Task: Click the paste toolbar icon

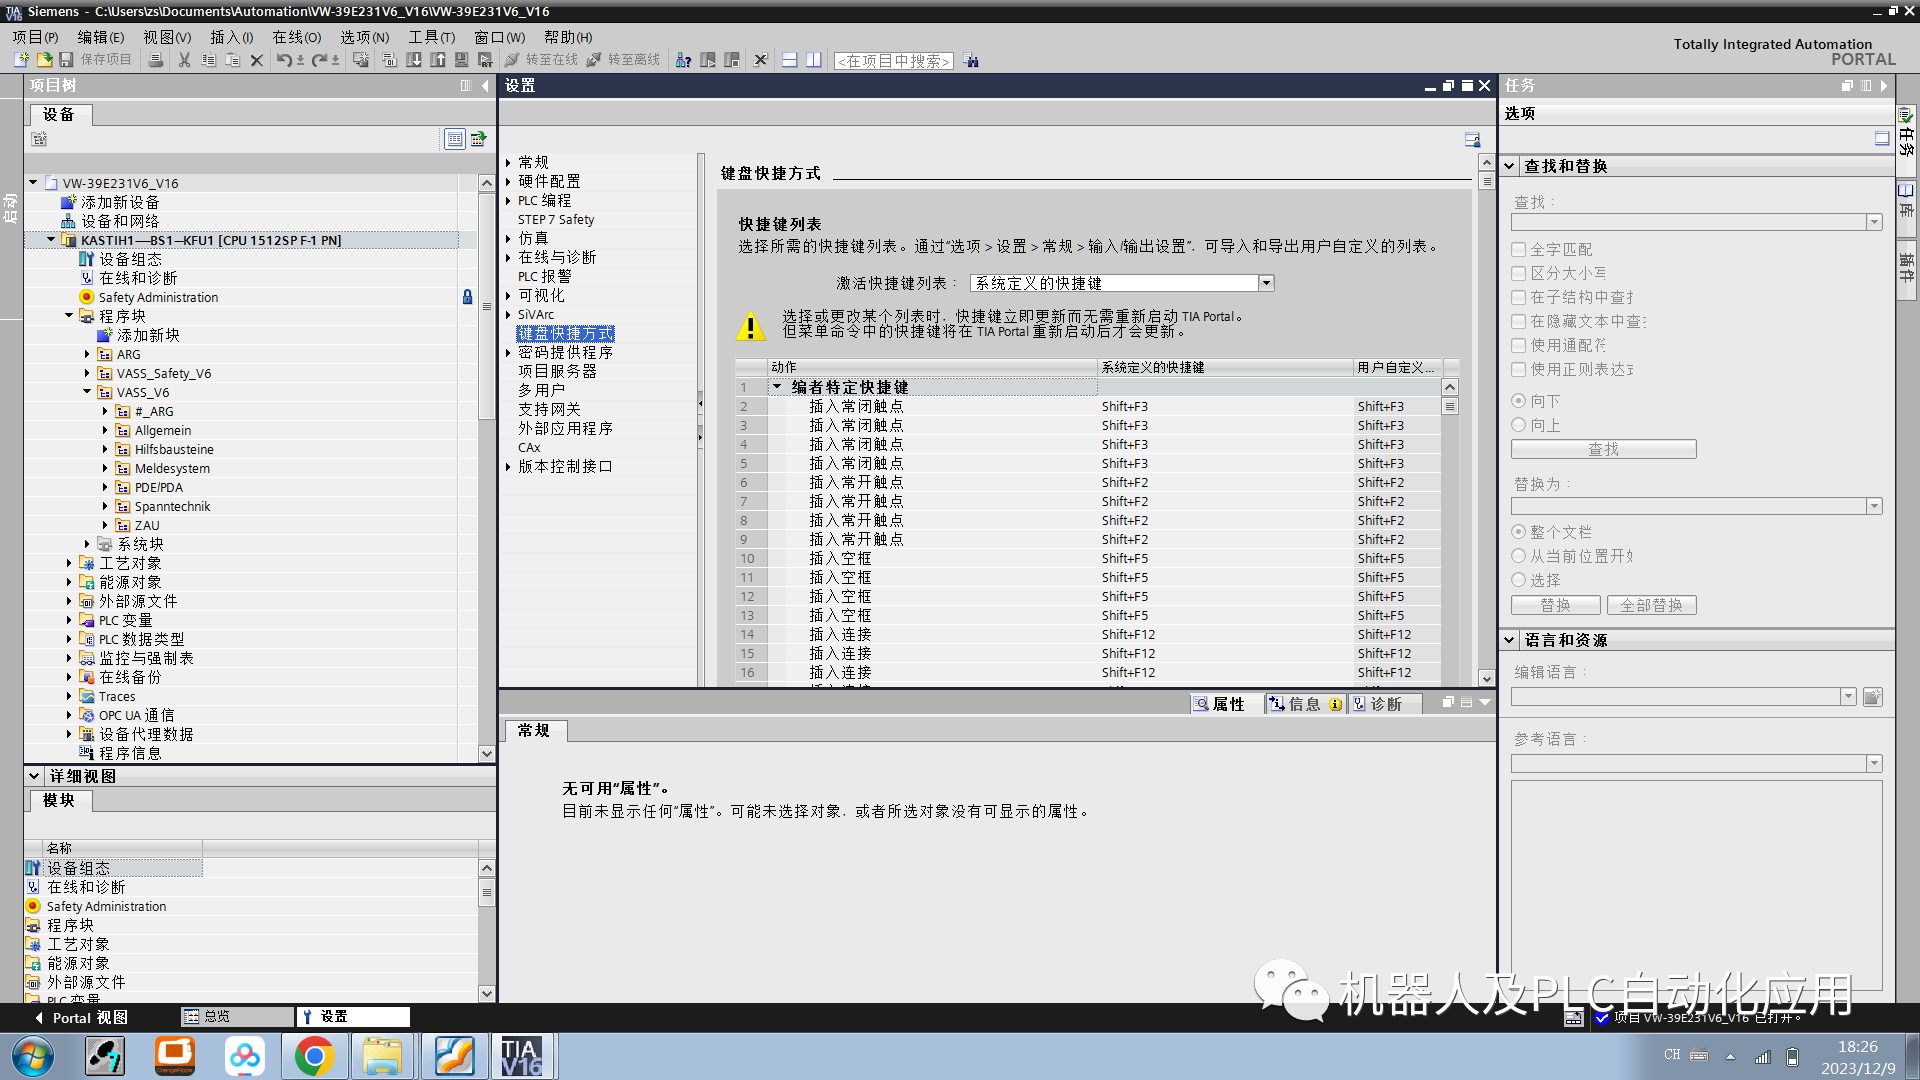Action: point(232,60)
